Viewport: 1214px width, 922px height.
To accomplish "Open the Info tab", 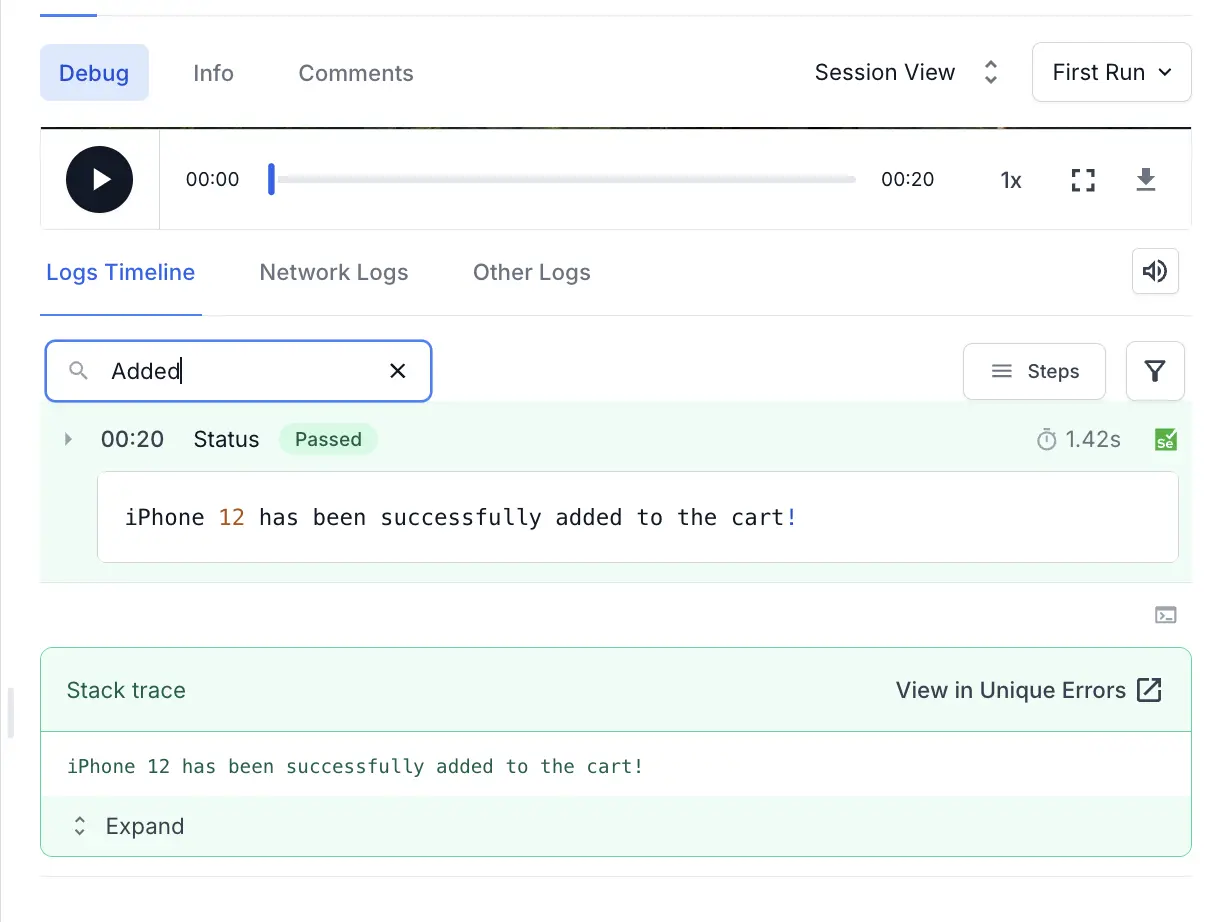I will coord(213,73).
